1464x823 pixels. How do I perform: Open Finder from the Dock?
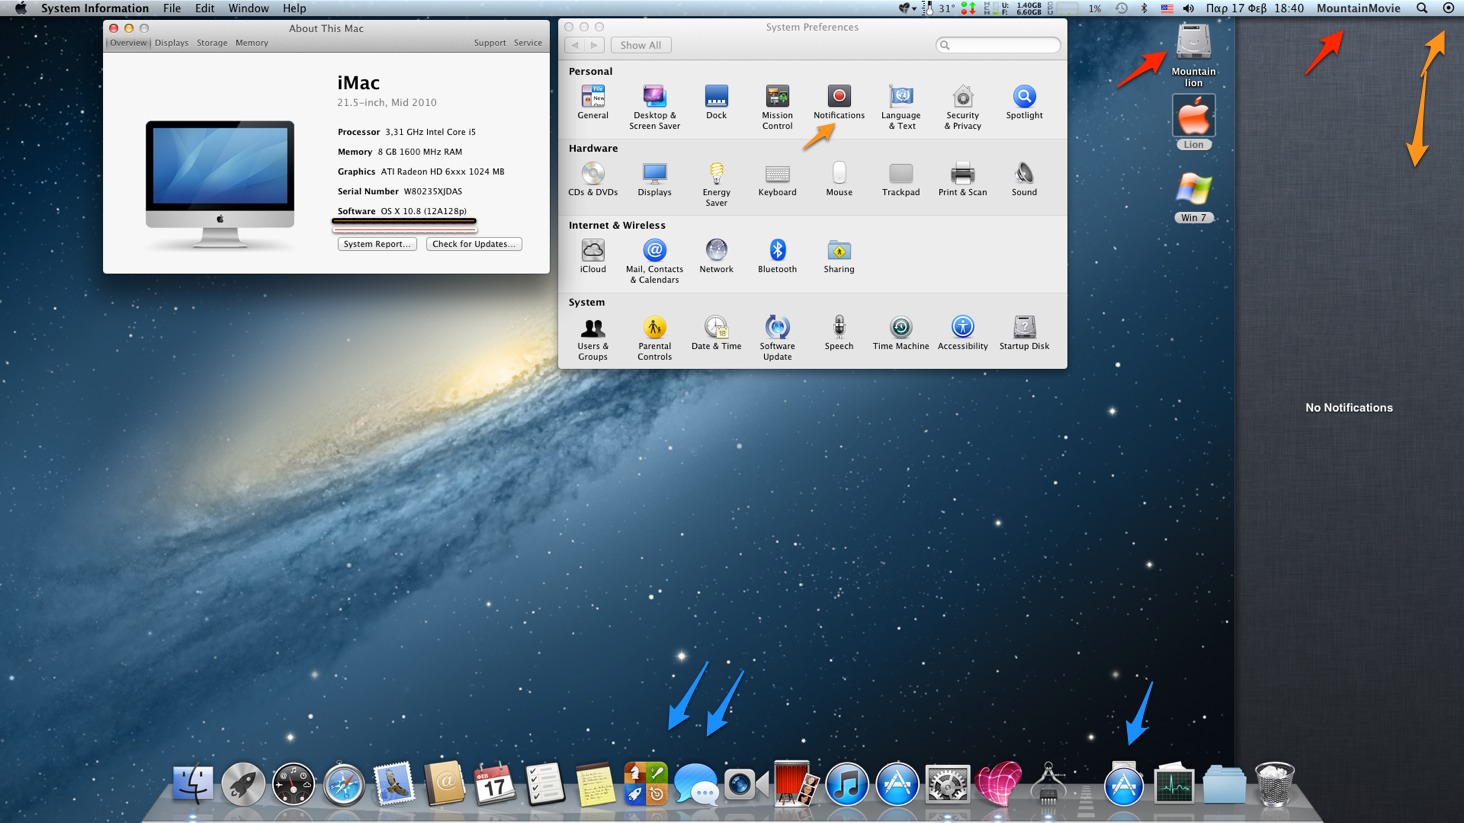[x=192, y=785]
